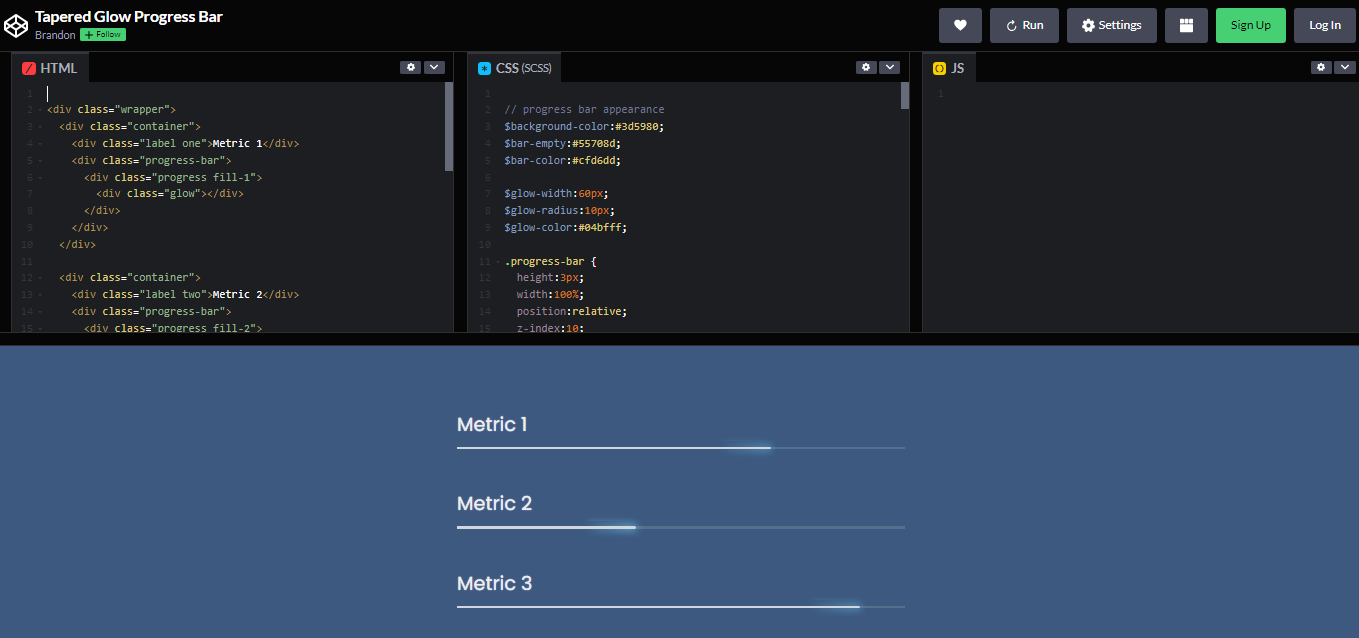Expand the JS panel dropdown chevron

click(x=1344, y=67)
